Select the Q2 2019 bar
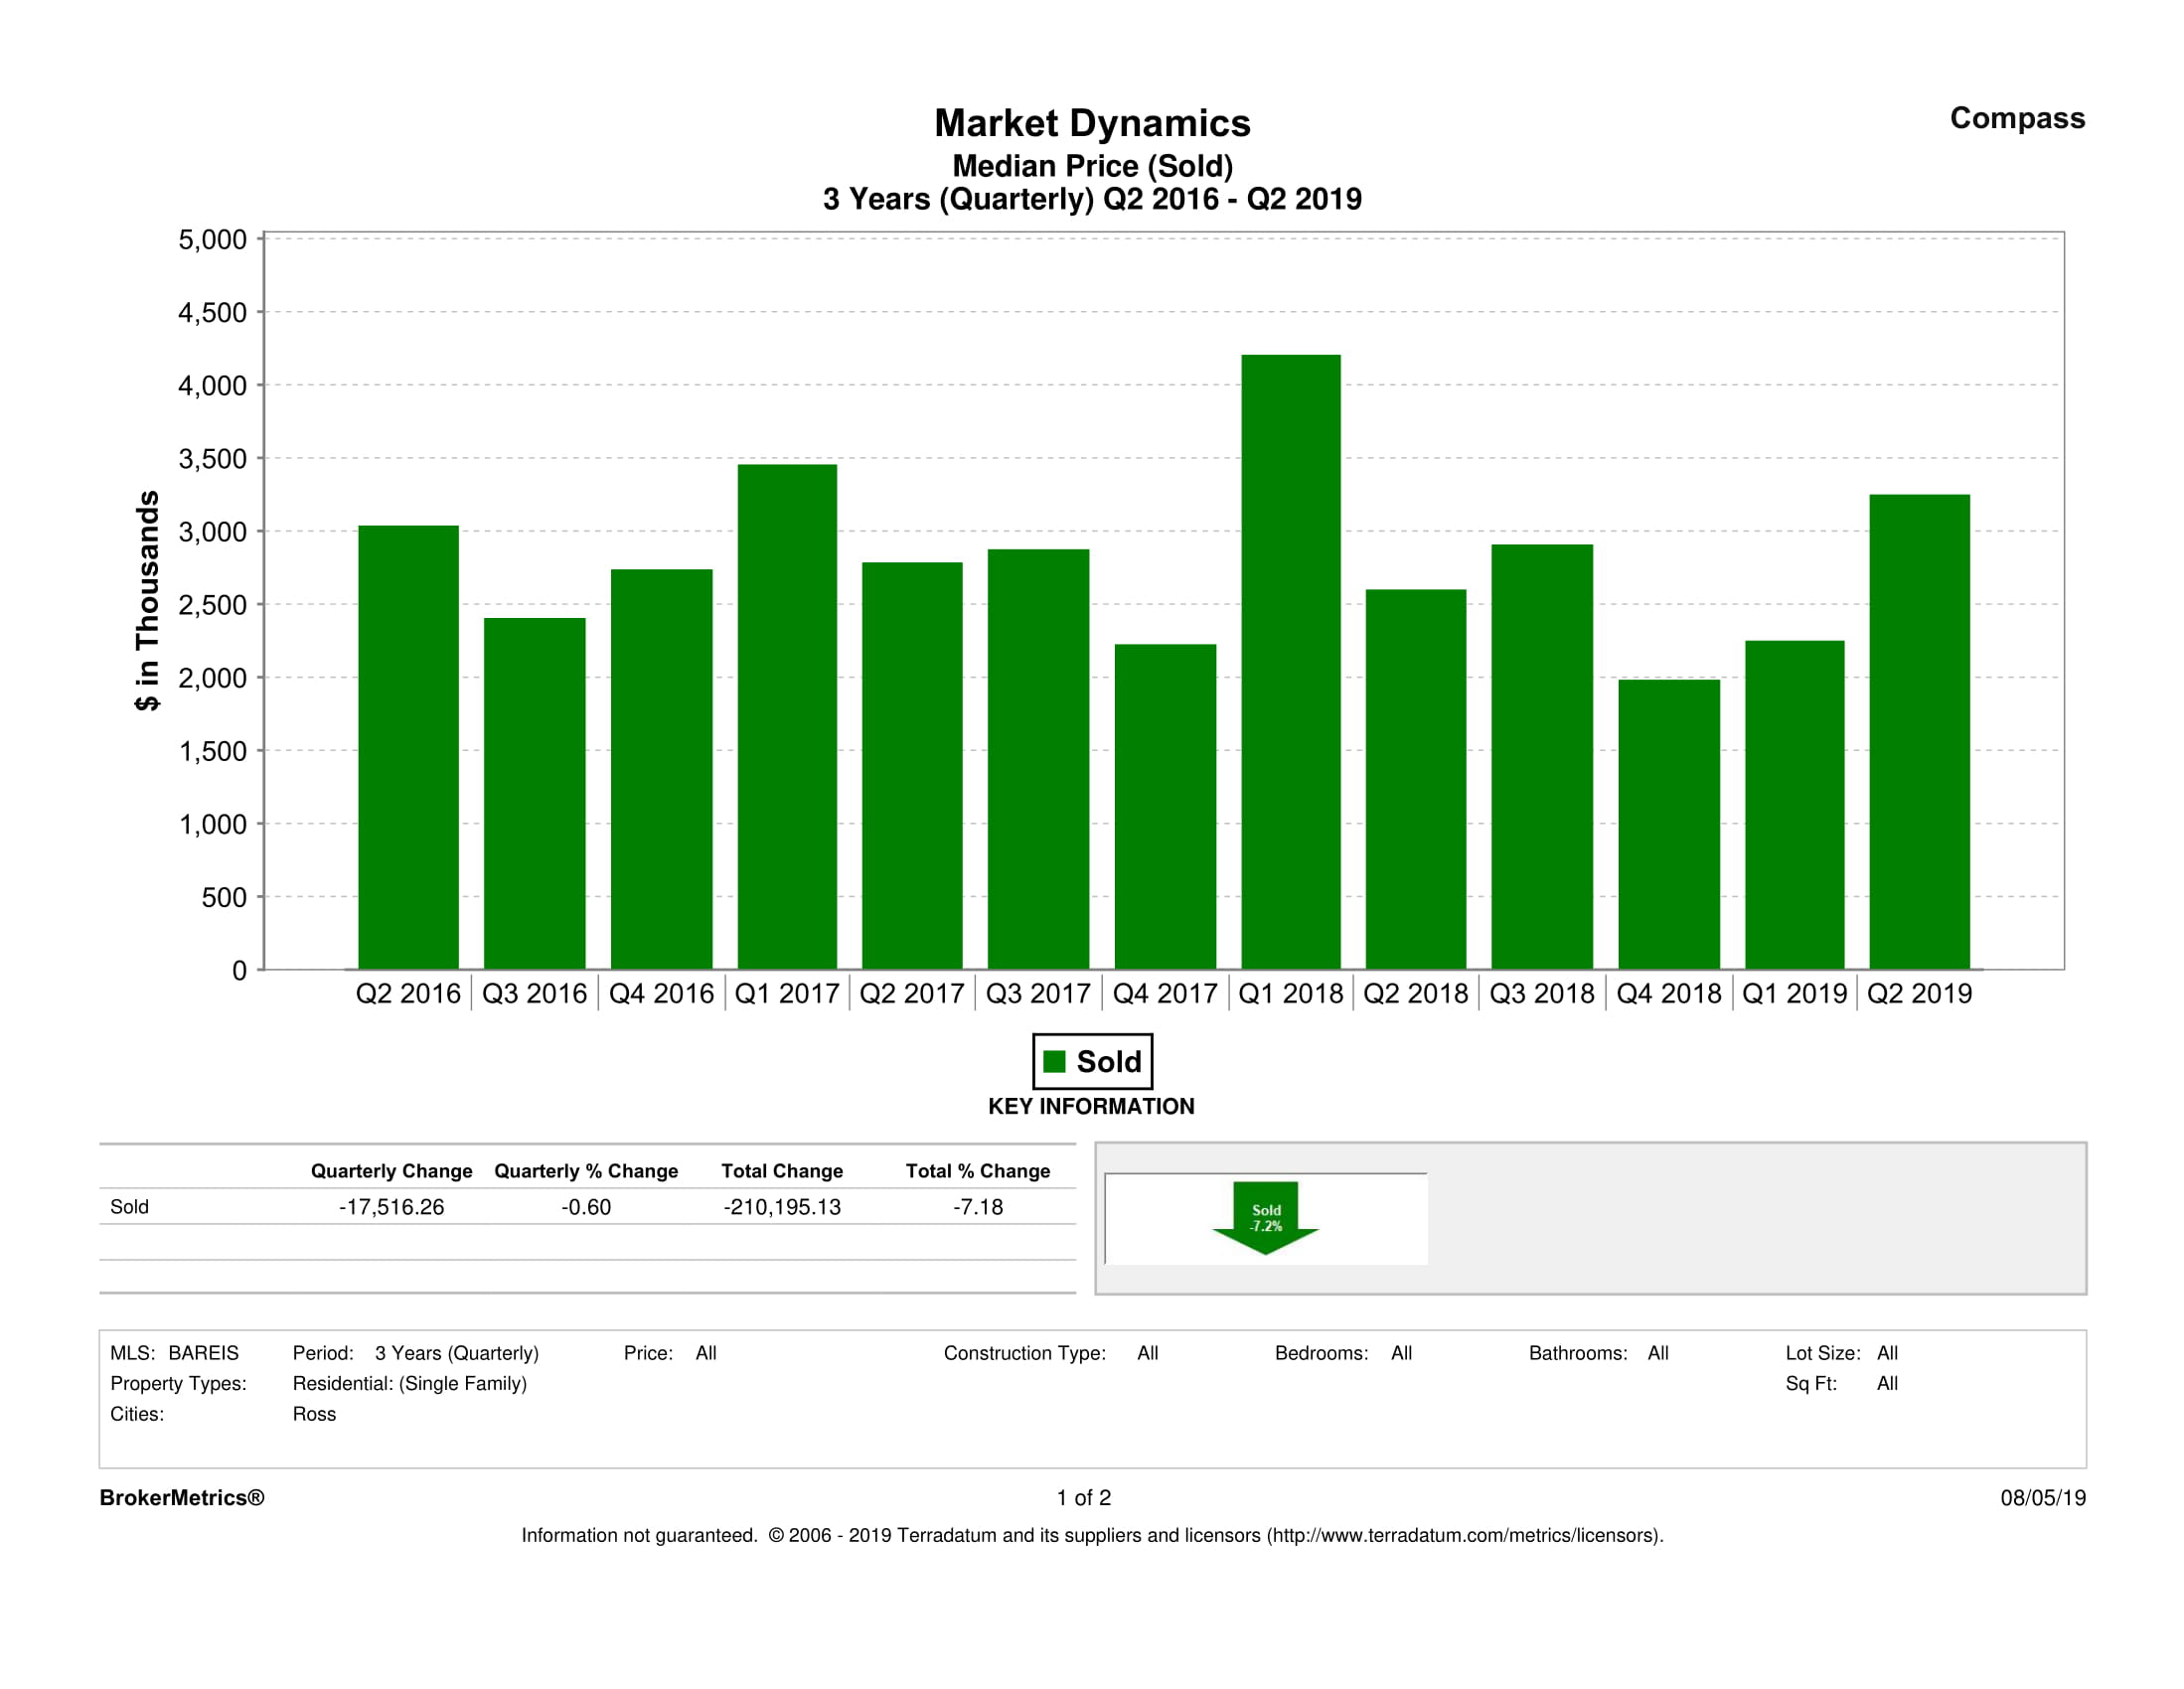The height and width of the screenshot is (1689, 2184). point(1918,731)
